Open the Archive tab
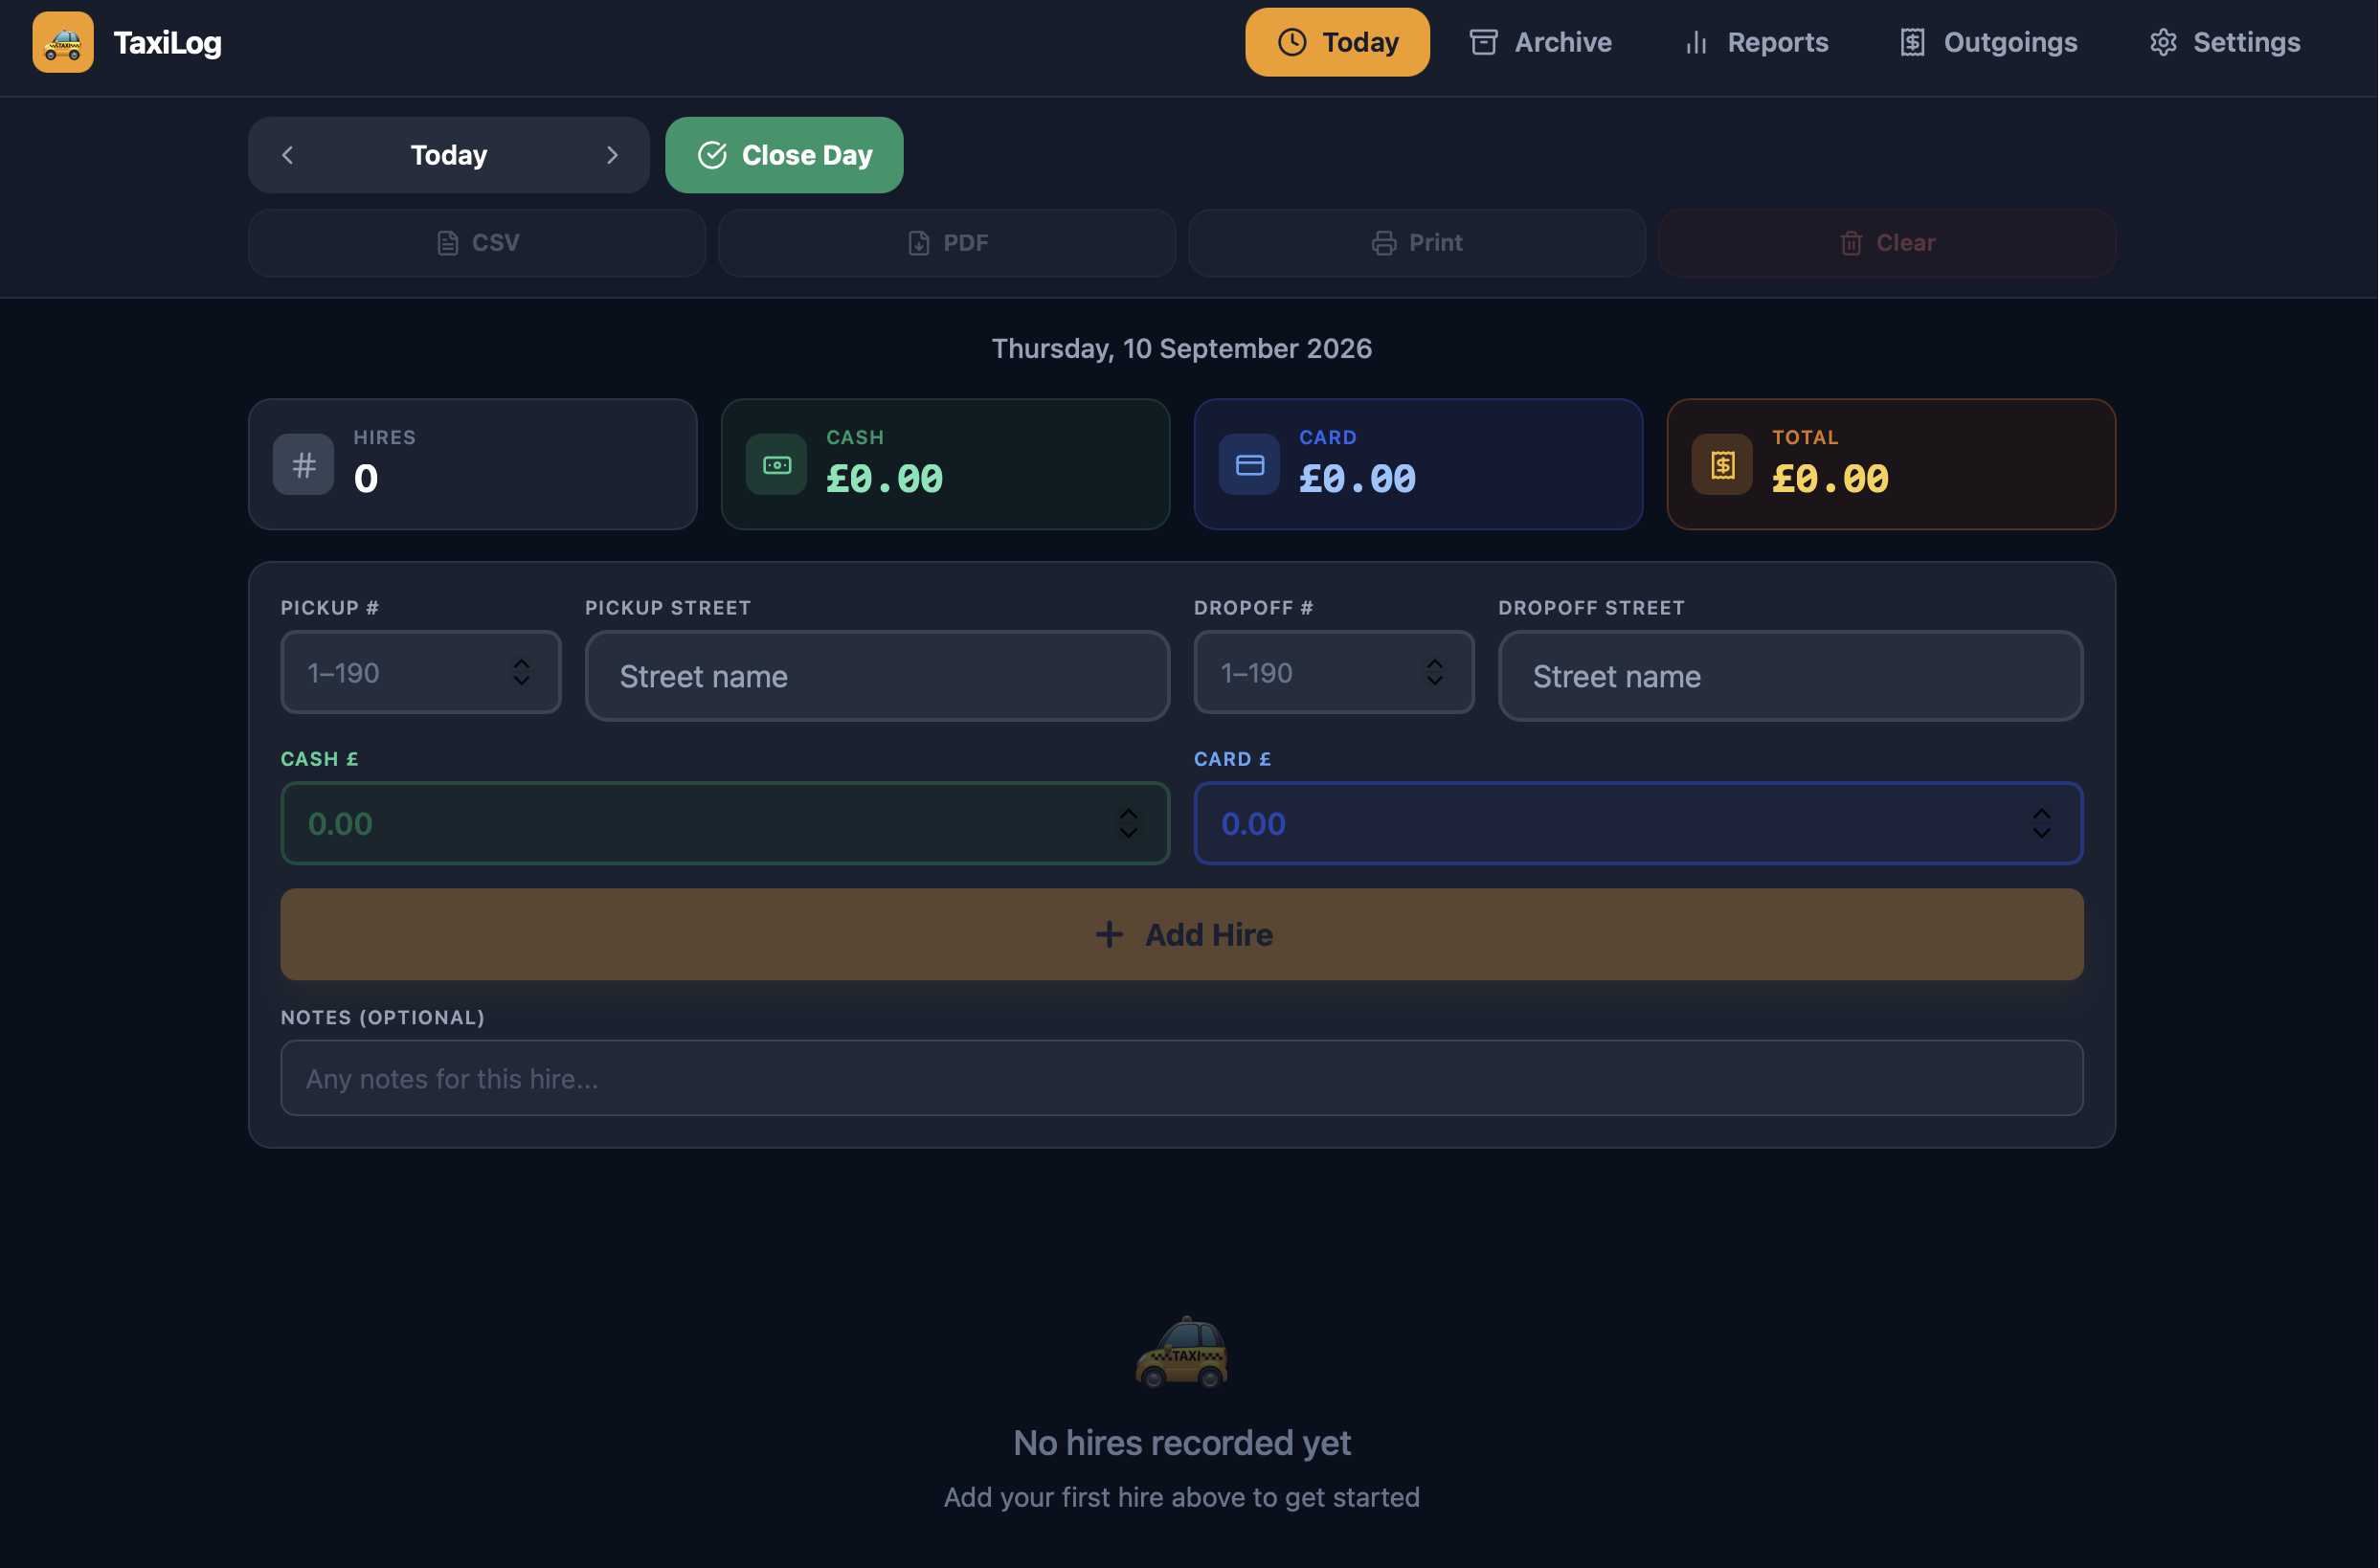The height and width of the screenshot is (1568, 2380). (x=1541, y=42)
